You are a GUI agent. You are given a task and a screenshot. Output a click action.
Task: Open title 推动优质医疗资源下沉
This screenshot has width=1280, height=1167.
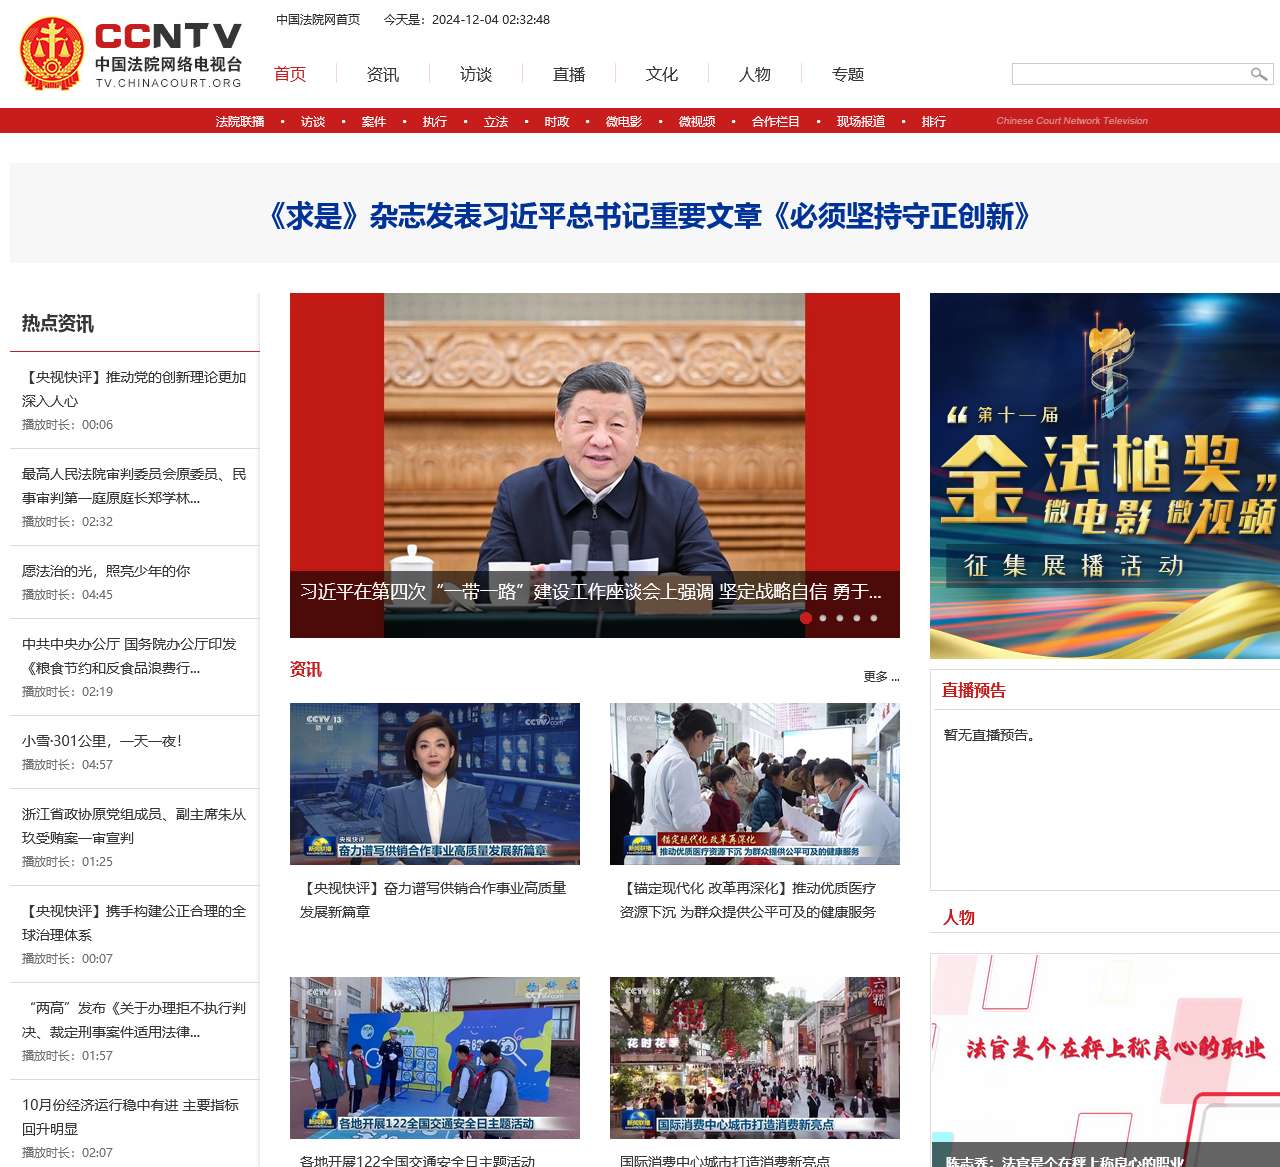748,900
